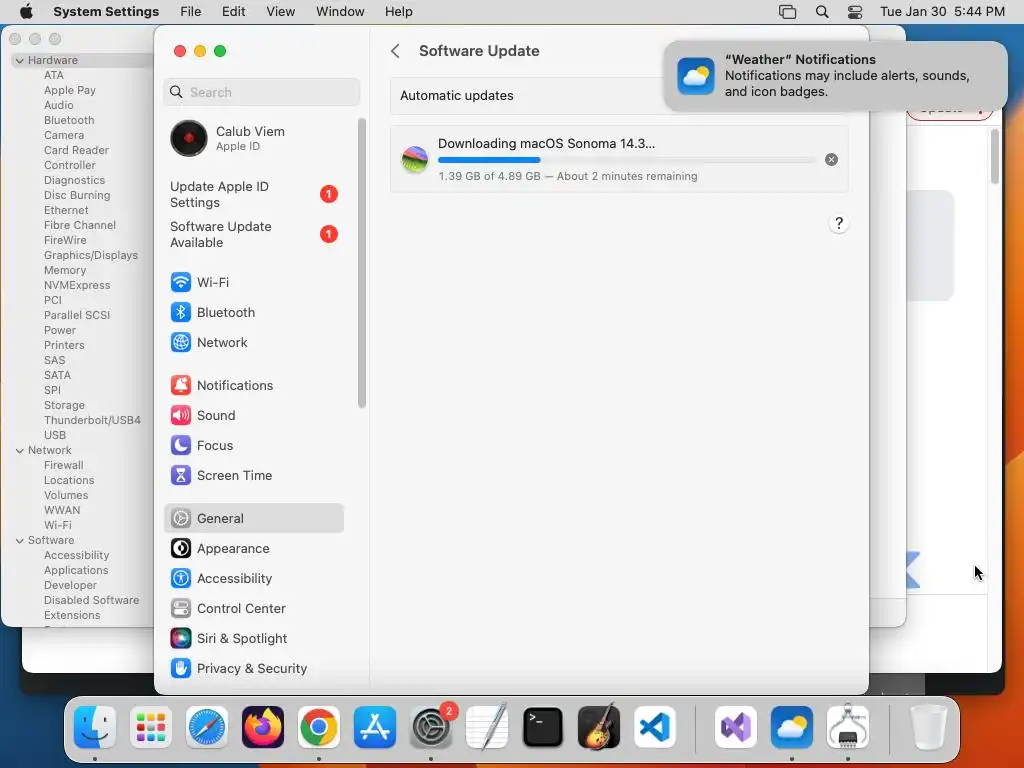Viewport: 1024px width, 768px height.
Task: Open the Apple menu
Action: click(26, 12)
